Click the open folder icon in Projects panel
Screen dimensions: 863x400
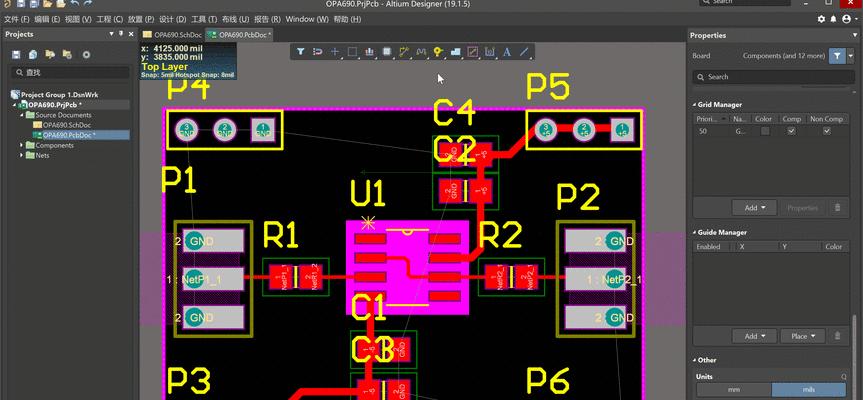(x=50, y=54)
